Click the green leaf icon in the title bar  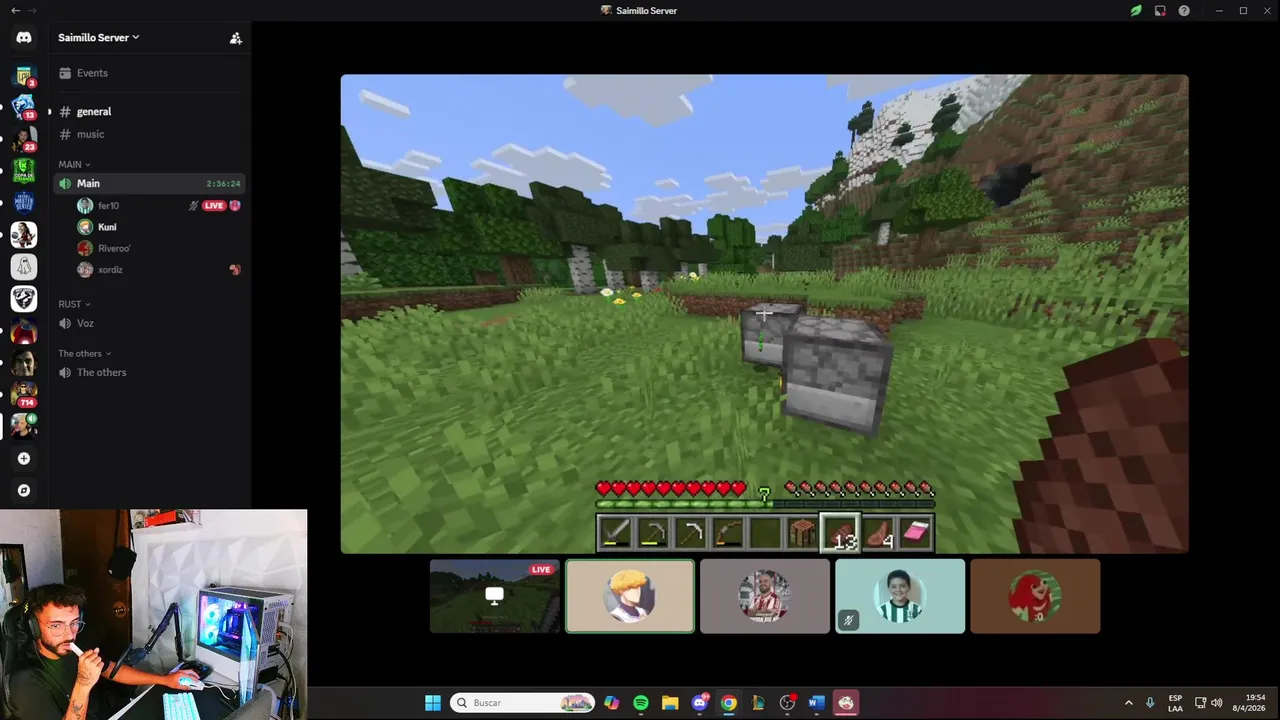1136,11
